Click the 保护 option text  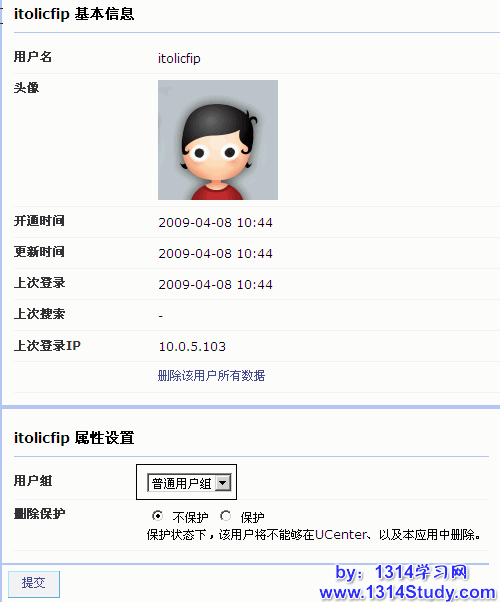coord(252,517)
